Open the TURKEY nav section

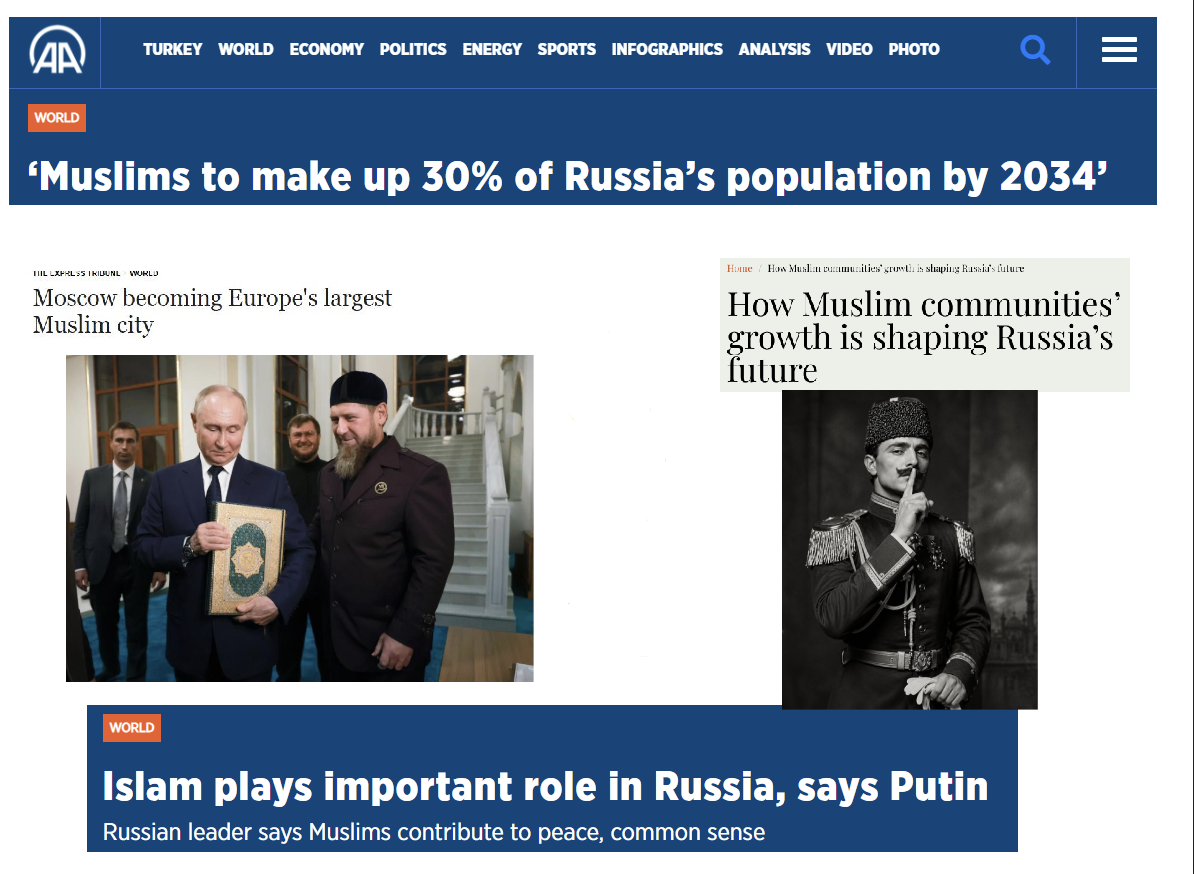pyautogui.click(x=172, y=49)
